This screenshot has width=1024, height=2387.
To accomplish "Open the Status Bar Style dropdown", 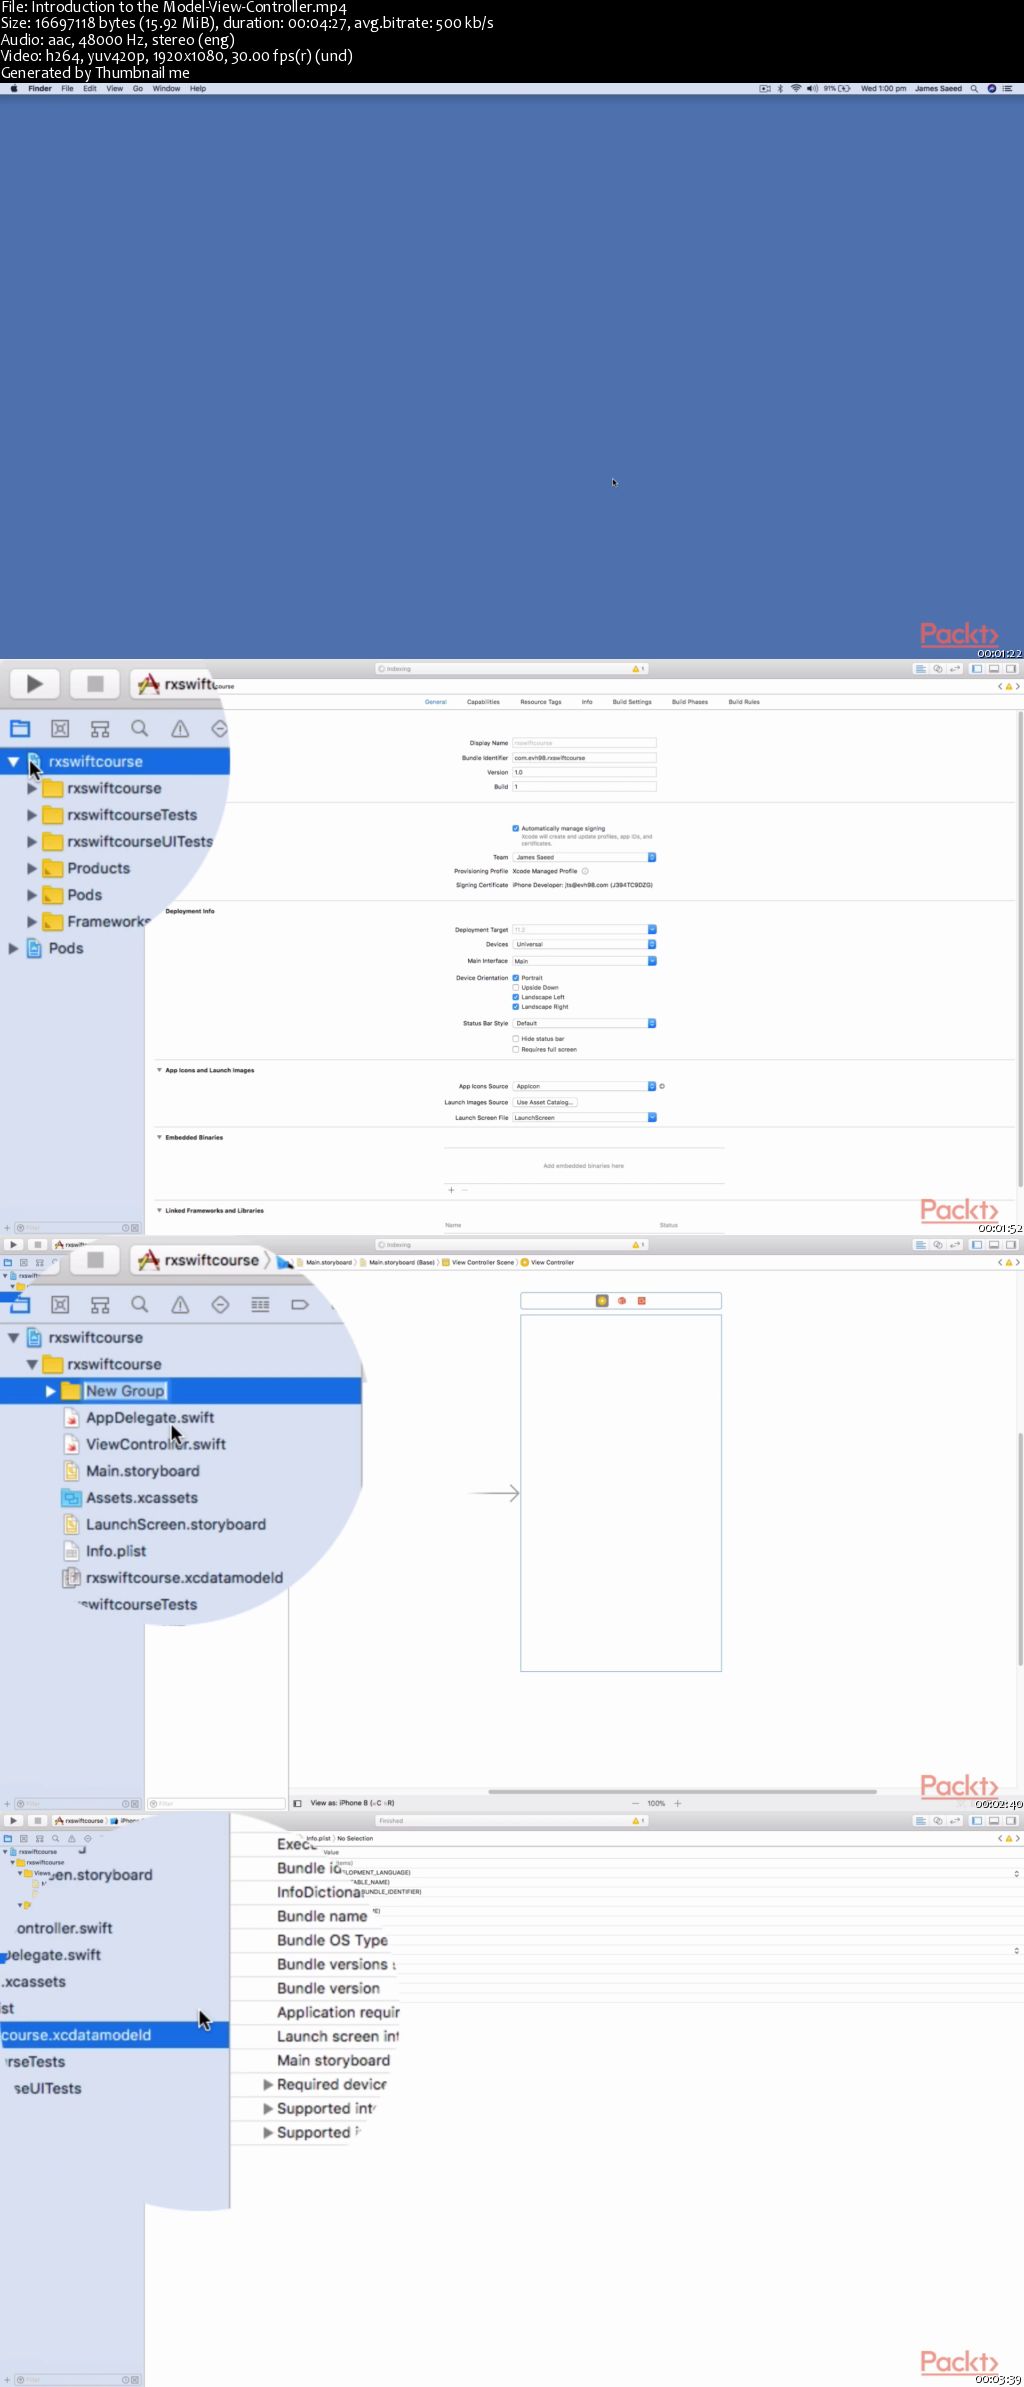I will click(584, 1023).
